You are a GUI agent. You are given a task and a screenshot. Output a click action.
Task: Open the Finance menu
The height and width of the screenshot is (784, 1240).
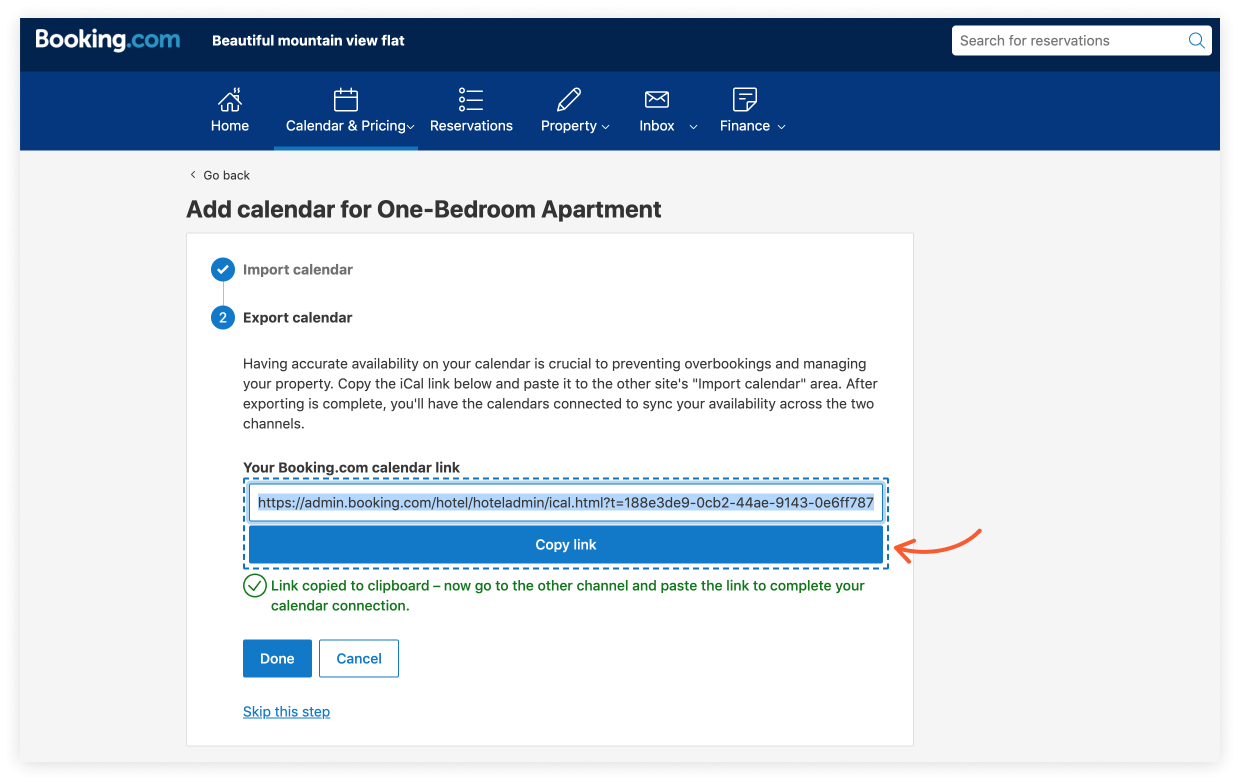(753, 111)
